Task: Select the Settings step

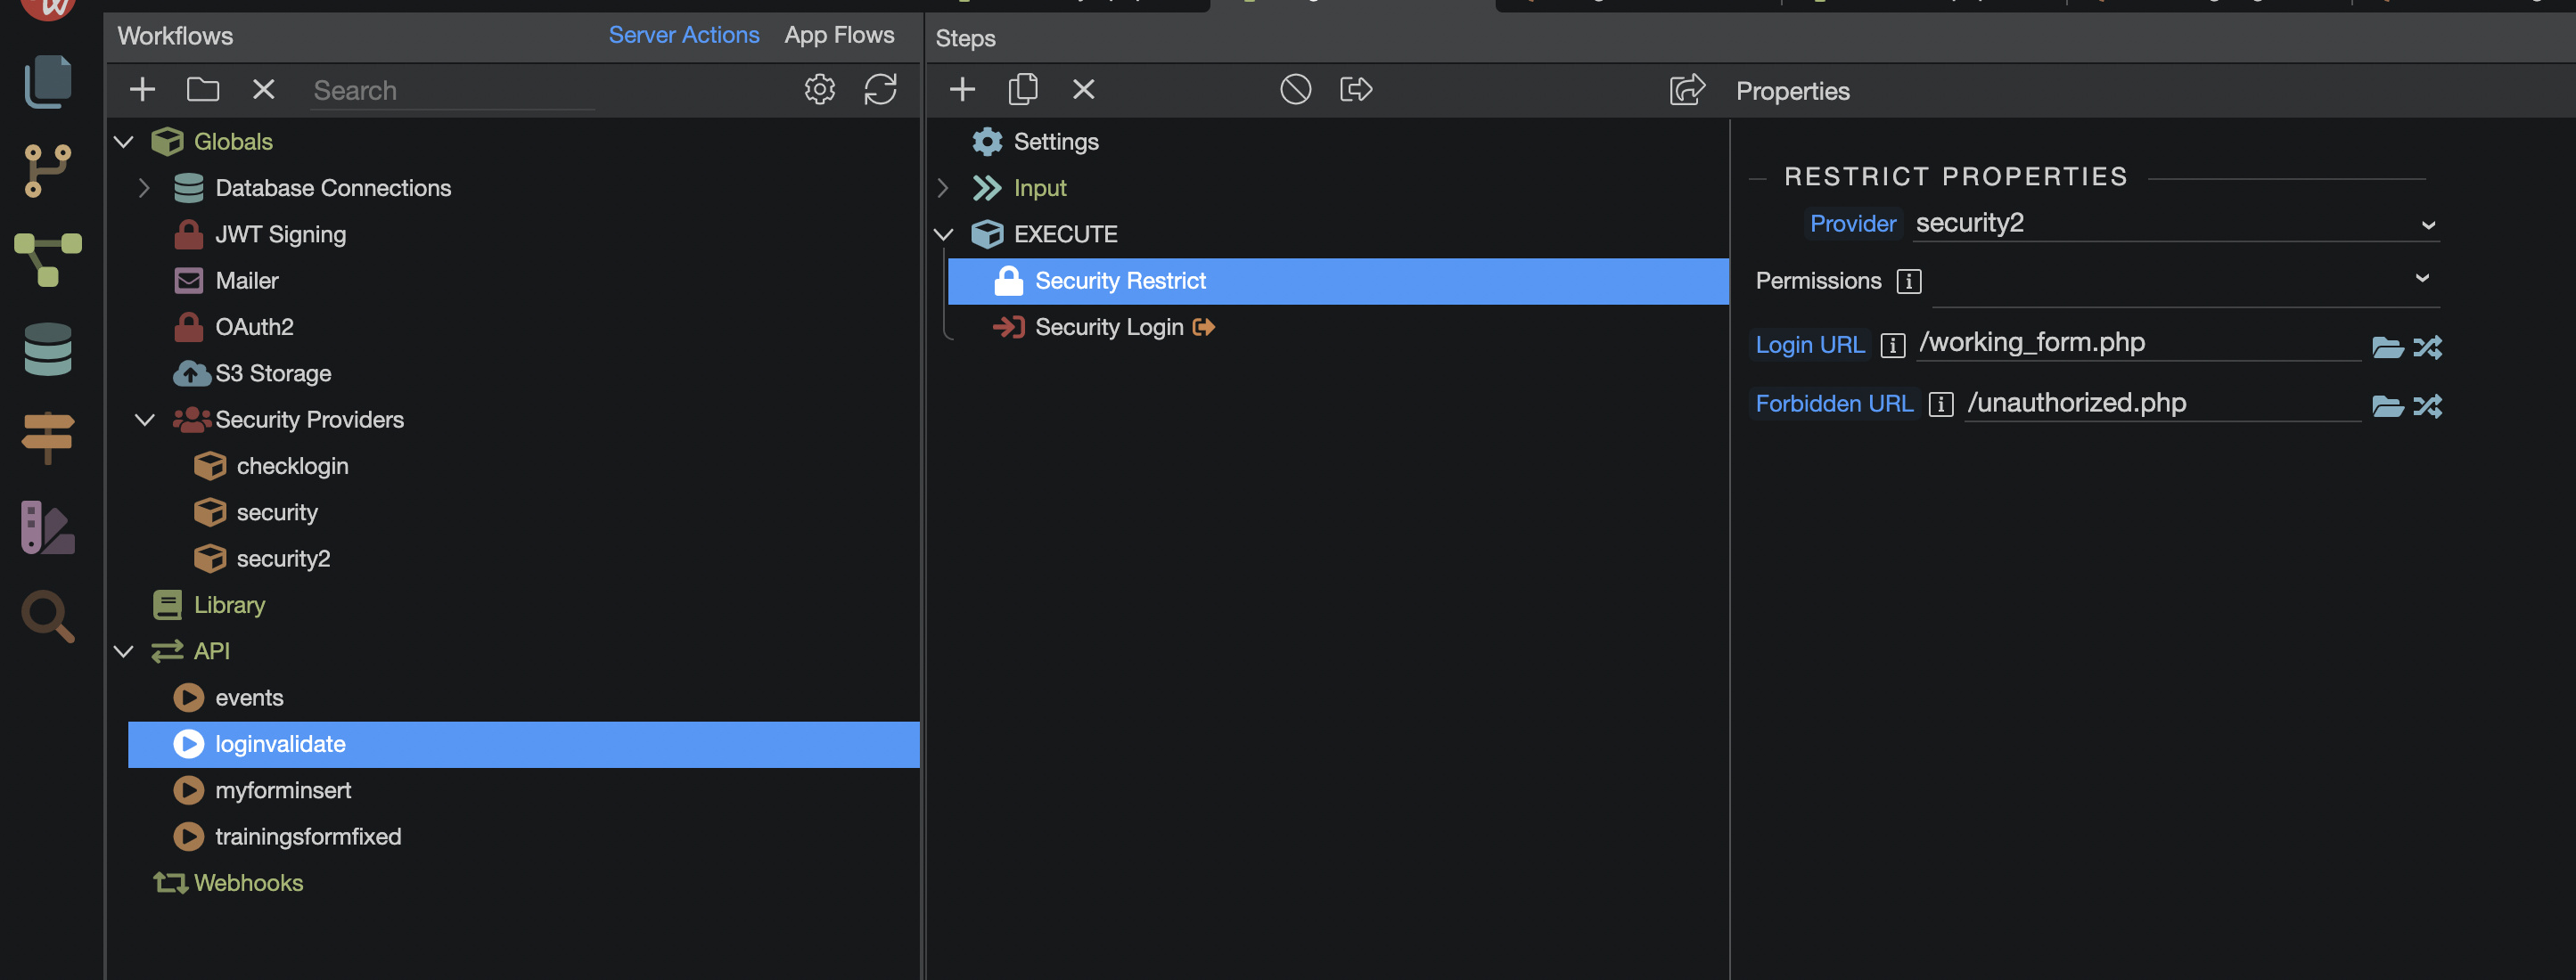Action: [1056, 142]
